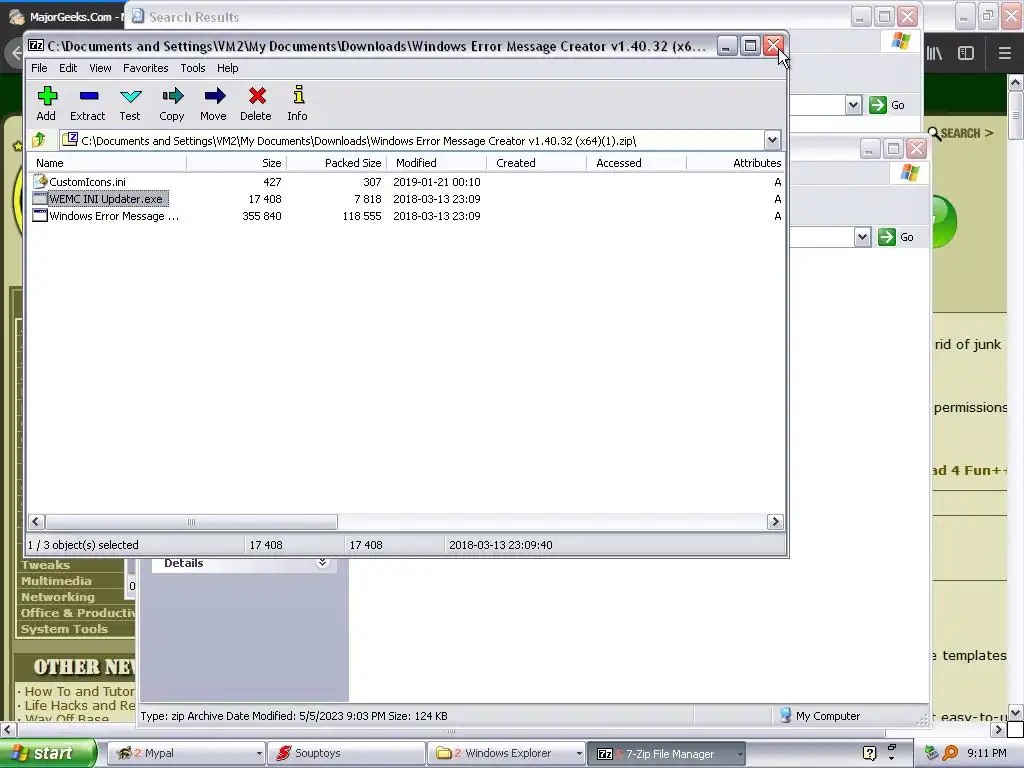Sort by the Modified column header

(x=436, y=163)
